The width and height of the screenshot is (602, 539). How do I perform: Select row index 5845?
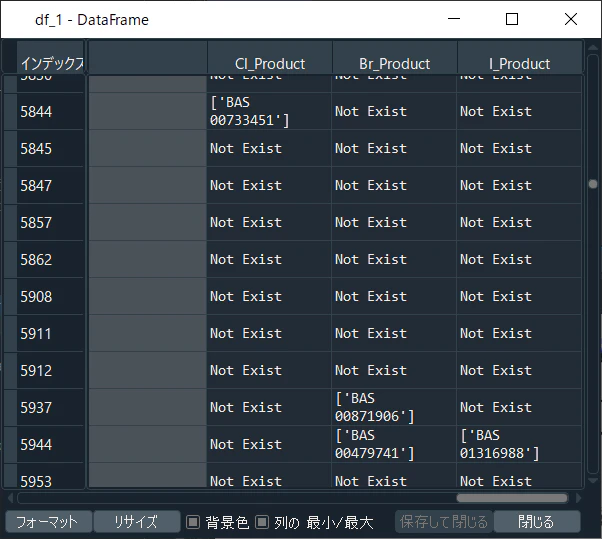pos(50,148)
